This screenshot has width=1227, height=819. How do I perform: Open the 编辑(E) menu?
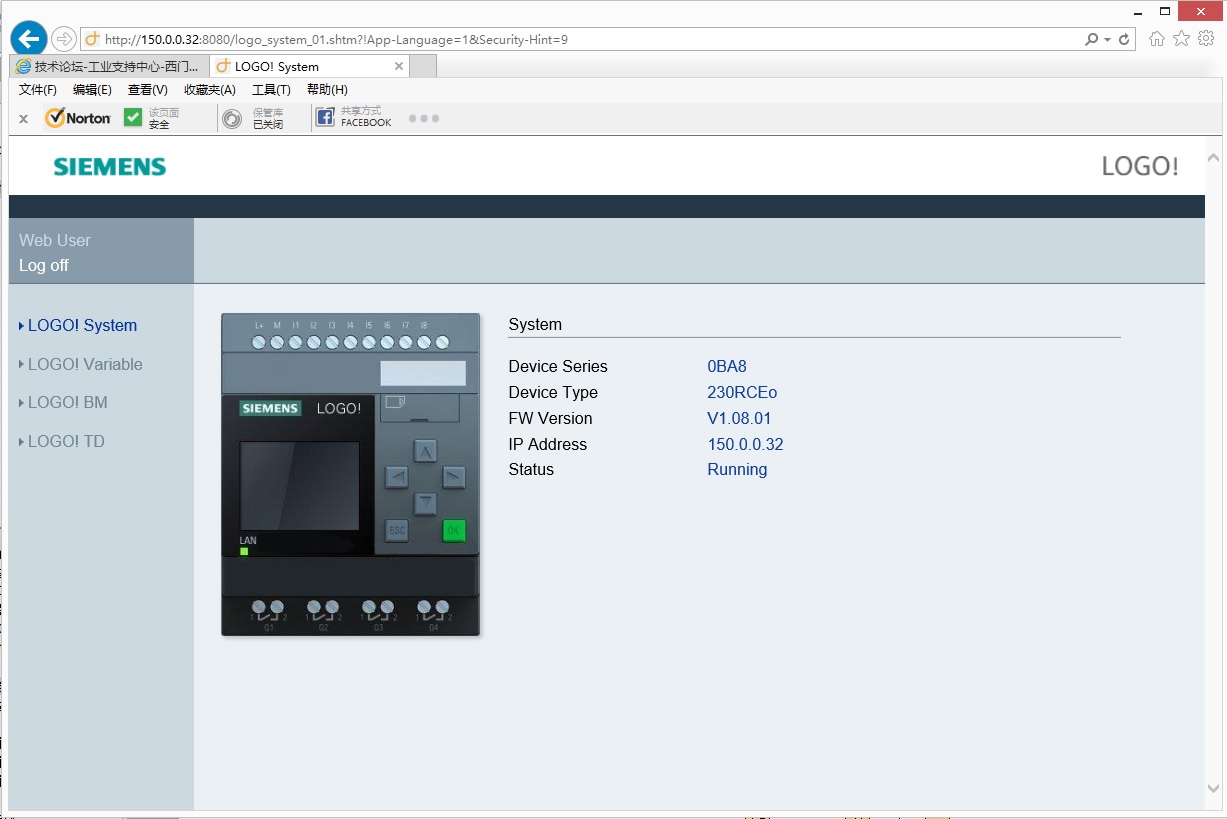tap(92, 90)
